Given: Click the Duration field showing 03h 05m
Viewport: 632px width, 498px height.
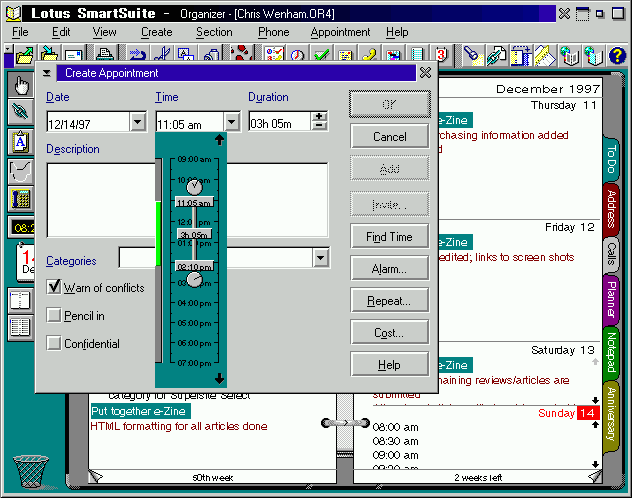Looking at the screenshot, I should (280, 121).
